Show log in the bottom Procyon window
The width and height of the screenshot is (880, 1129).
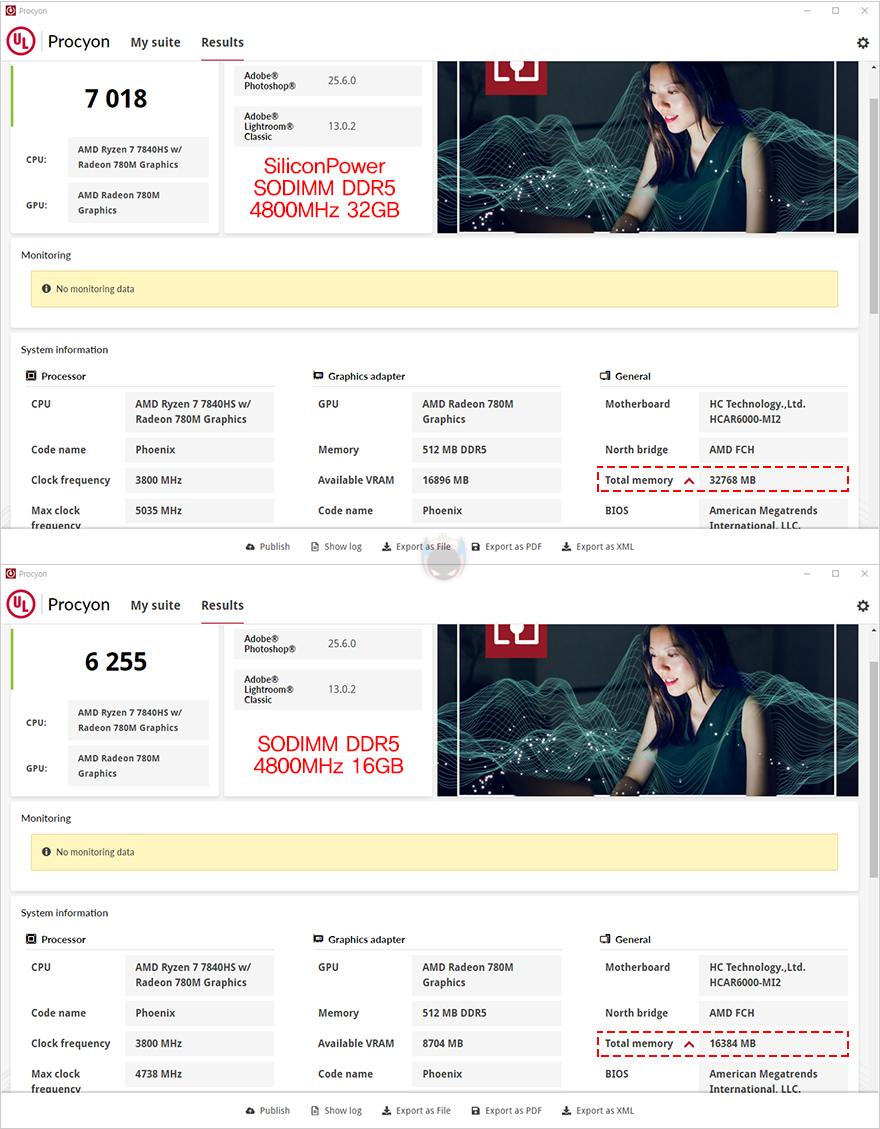[336, 1111]
